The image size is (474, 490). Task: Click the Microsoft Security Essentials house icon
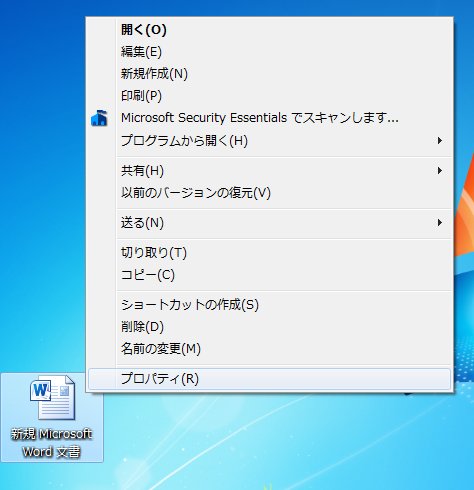[99, 118]
